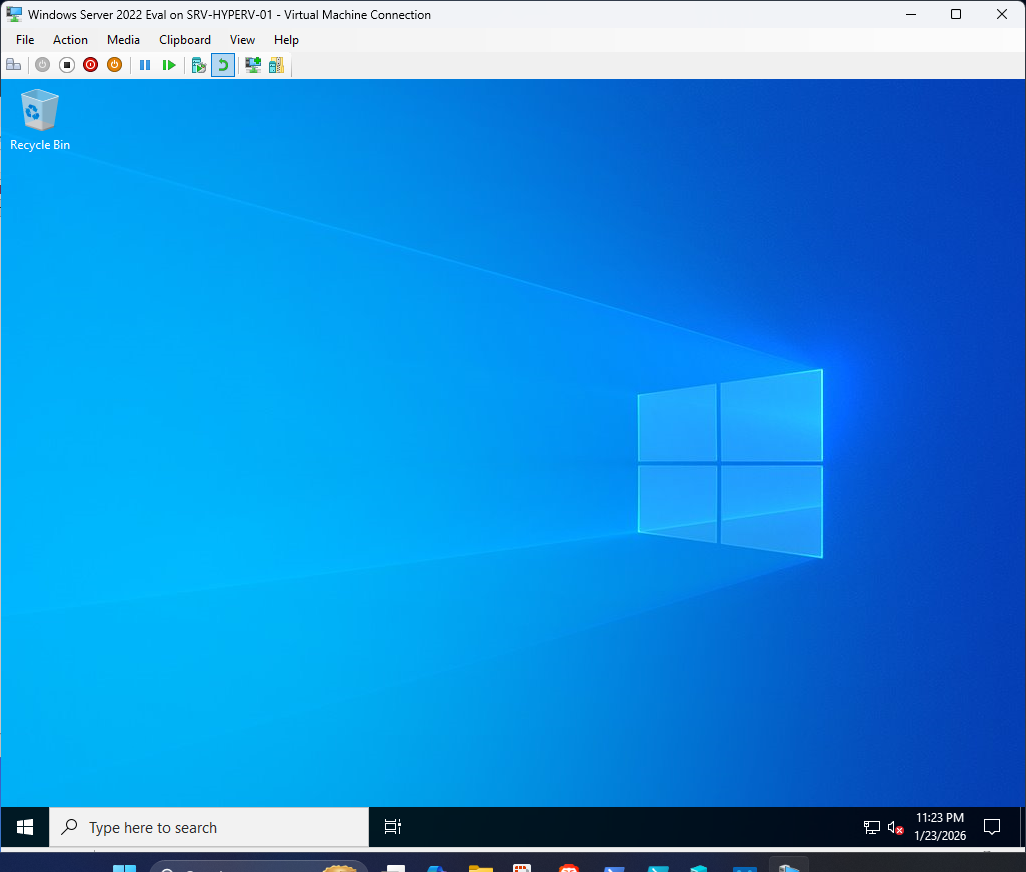Open the Resume playback icon
Image resolution: width=1026 pixels, height=872 pixels.
click(x=169, y=64)
